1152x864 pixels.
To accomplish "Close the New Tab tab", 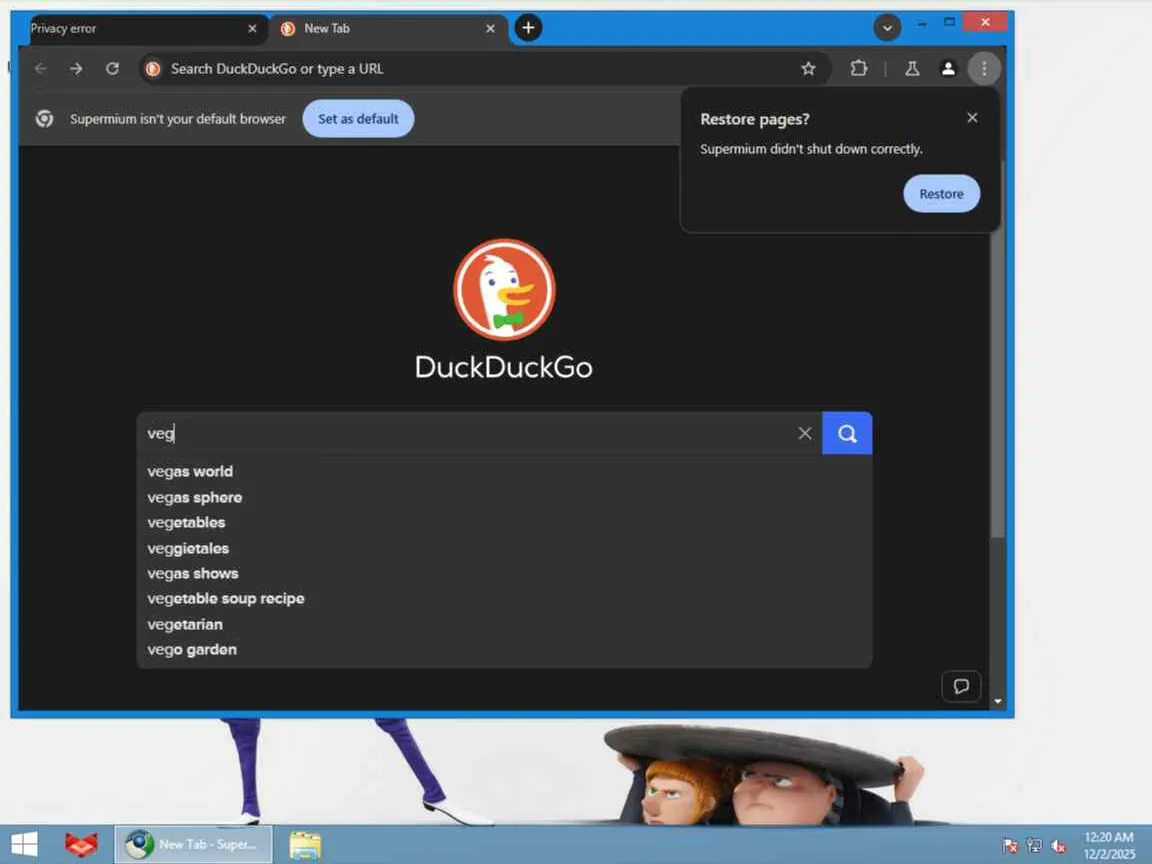I will pos(490,29).
